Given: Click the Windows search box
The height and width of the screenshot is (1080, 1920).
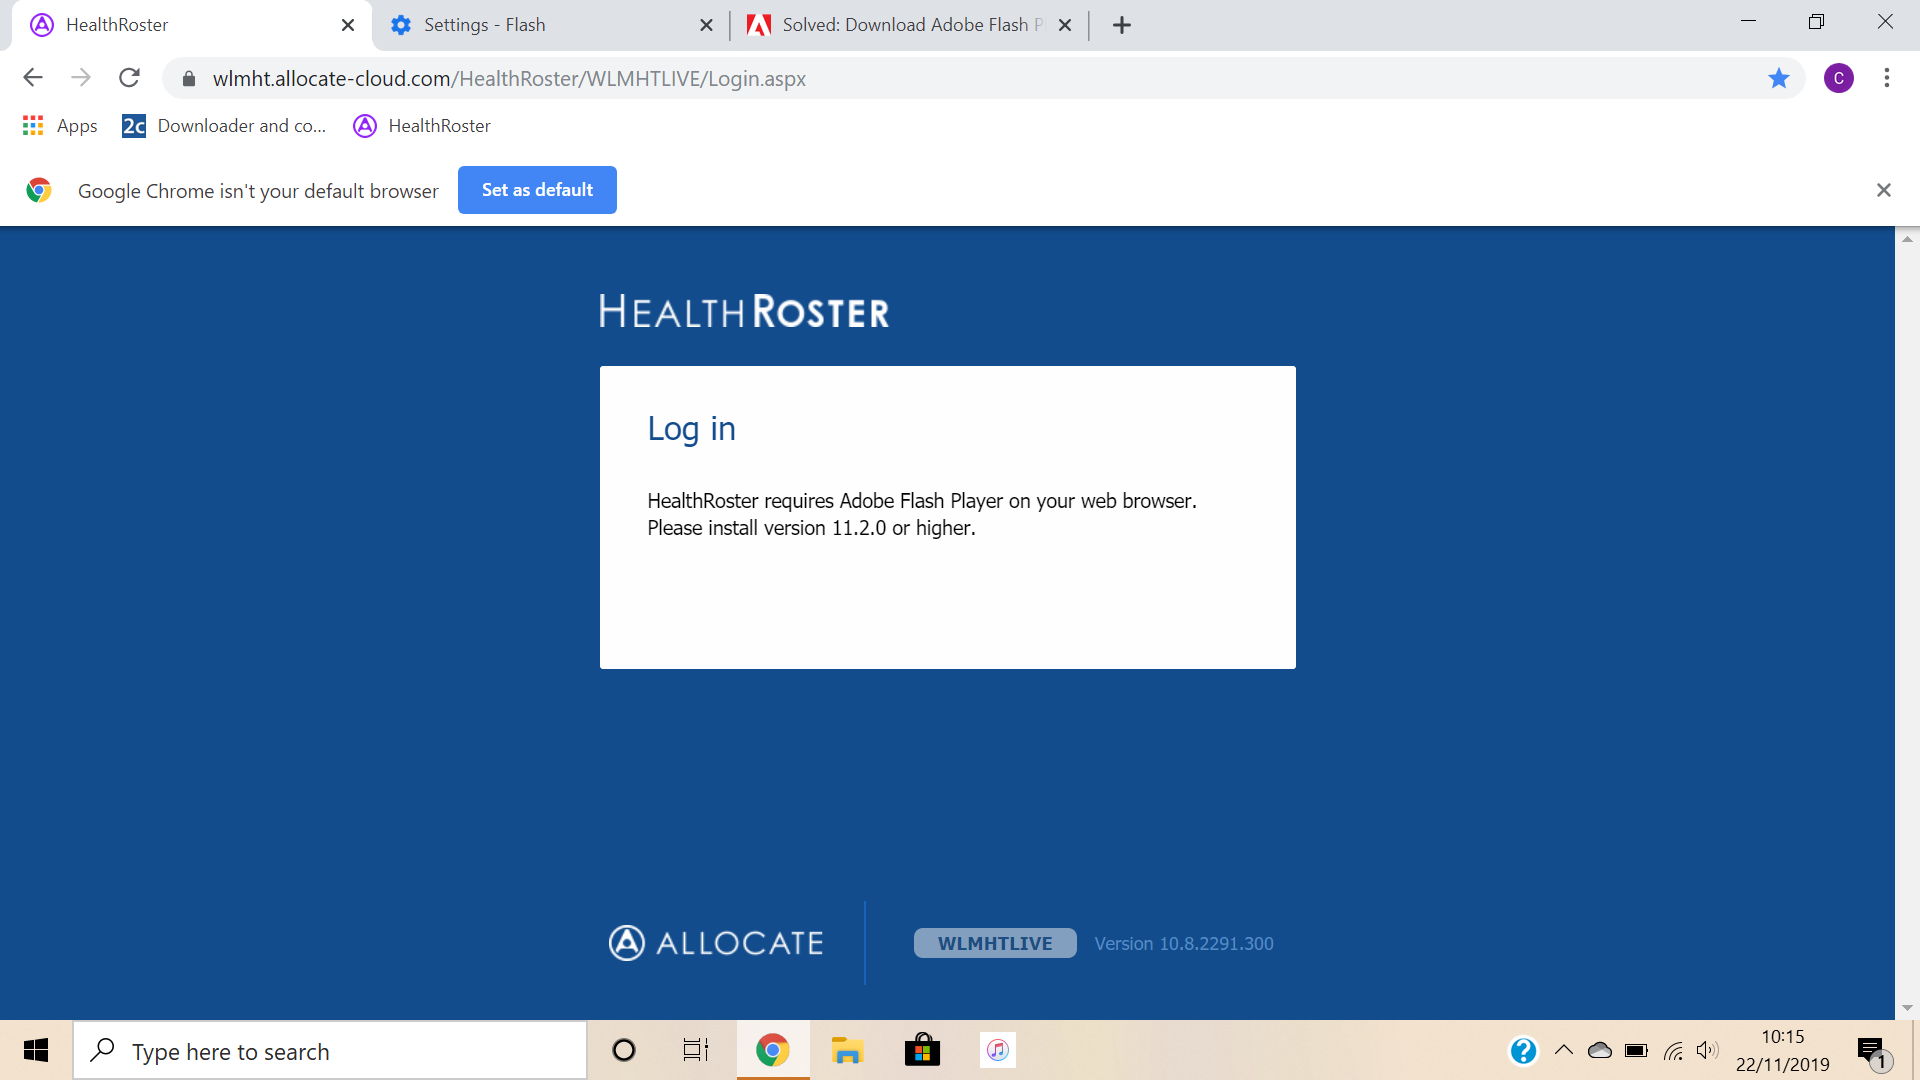Looking at the screenshot, I should [330, 1051].
